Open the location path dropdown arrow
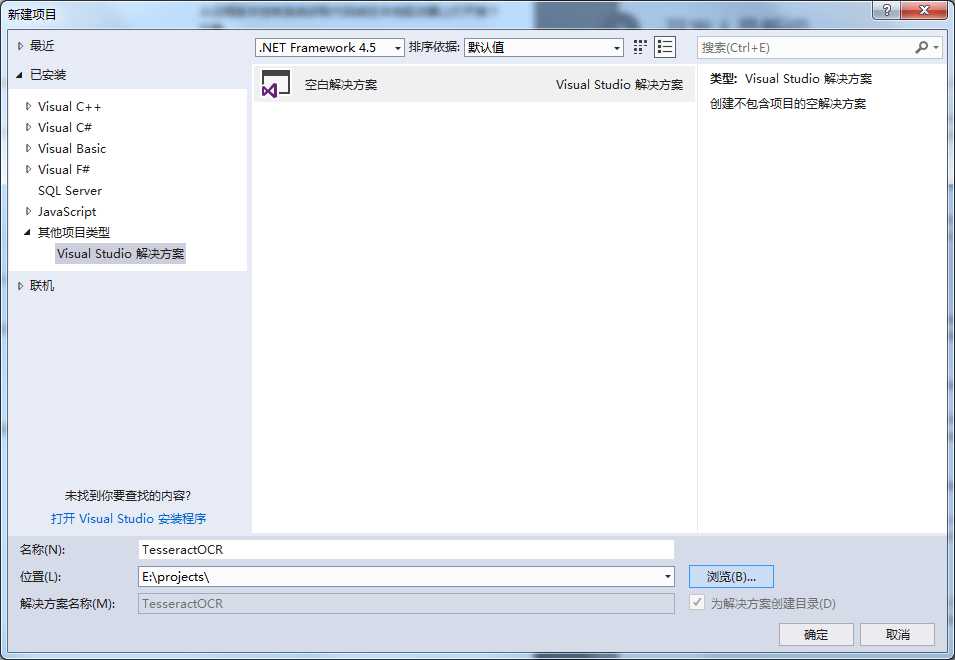The image size is (955, 660). pyautogui.click(x=668, y=577)
